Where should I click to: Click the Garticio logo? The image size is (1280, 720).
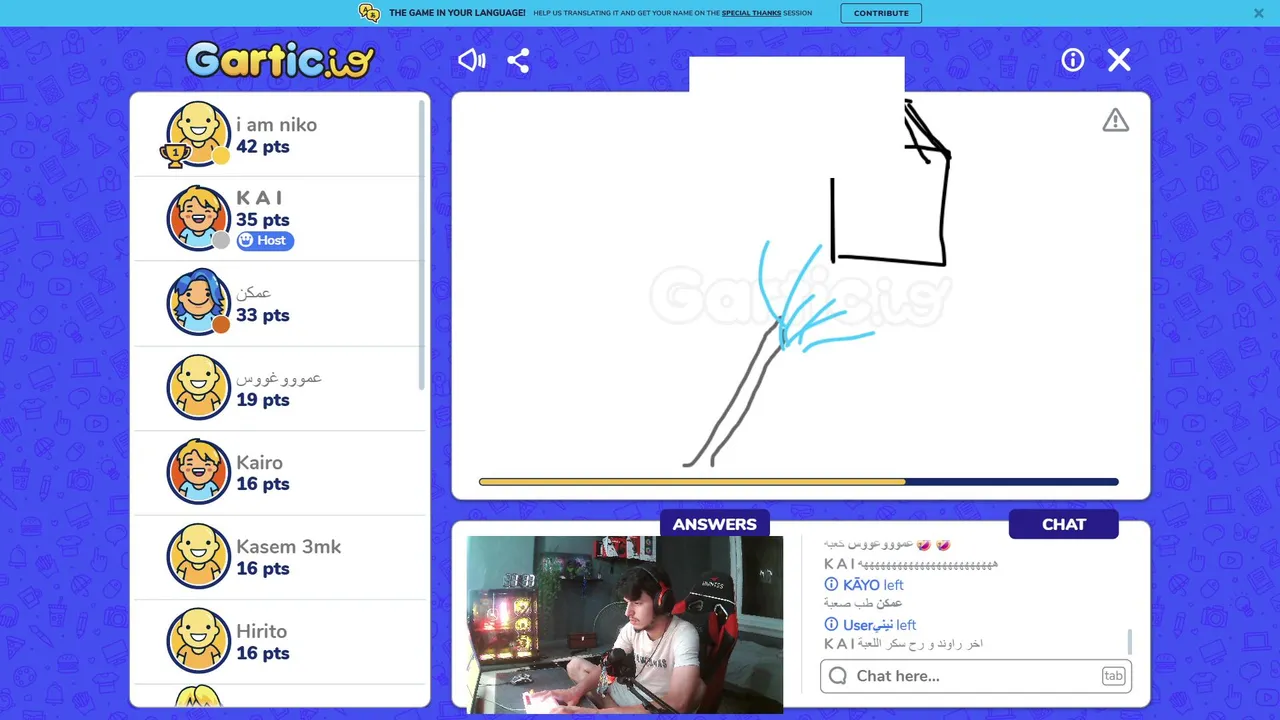coord(280,60)
